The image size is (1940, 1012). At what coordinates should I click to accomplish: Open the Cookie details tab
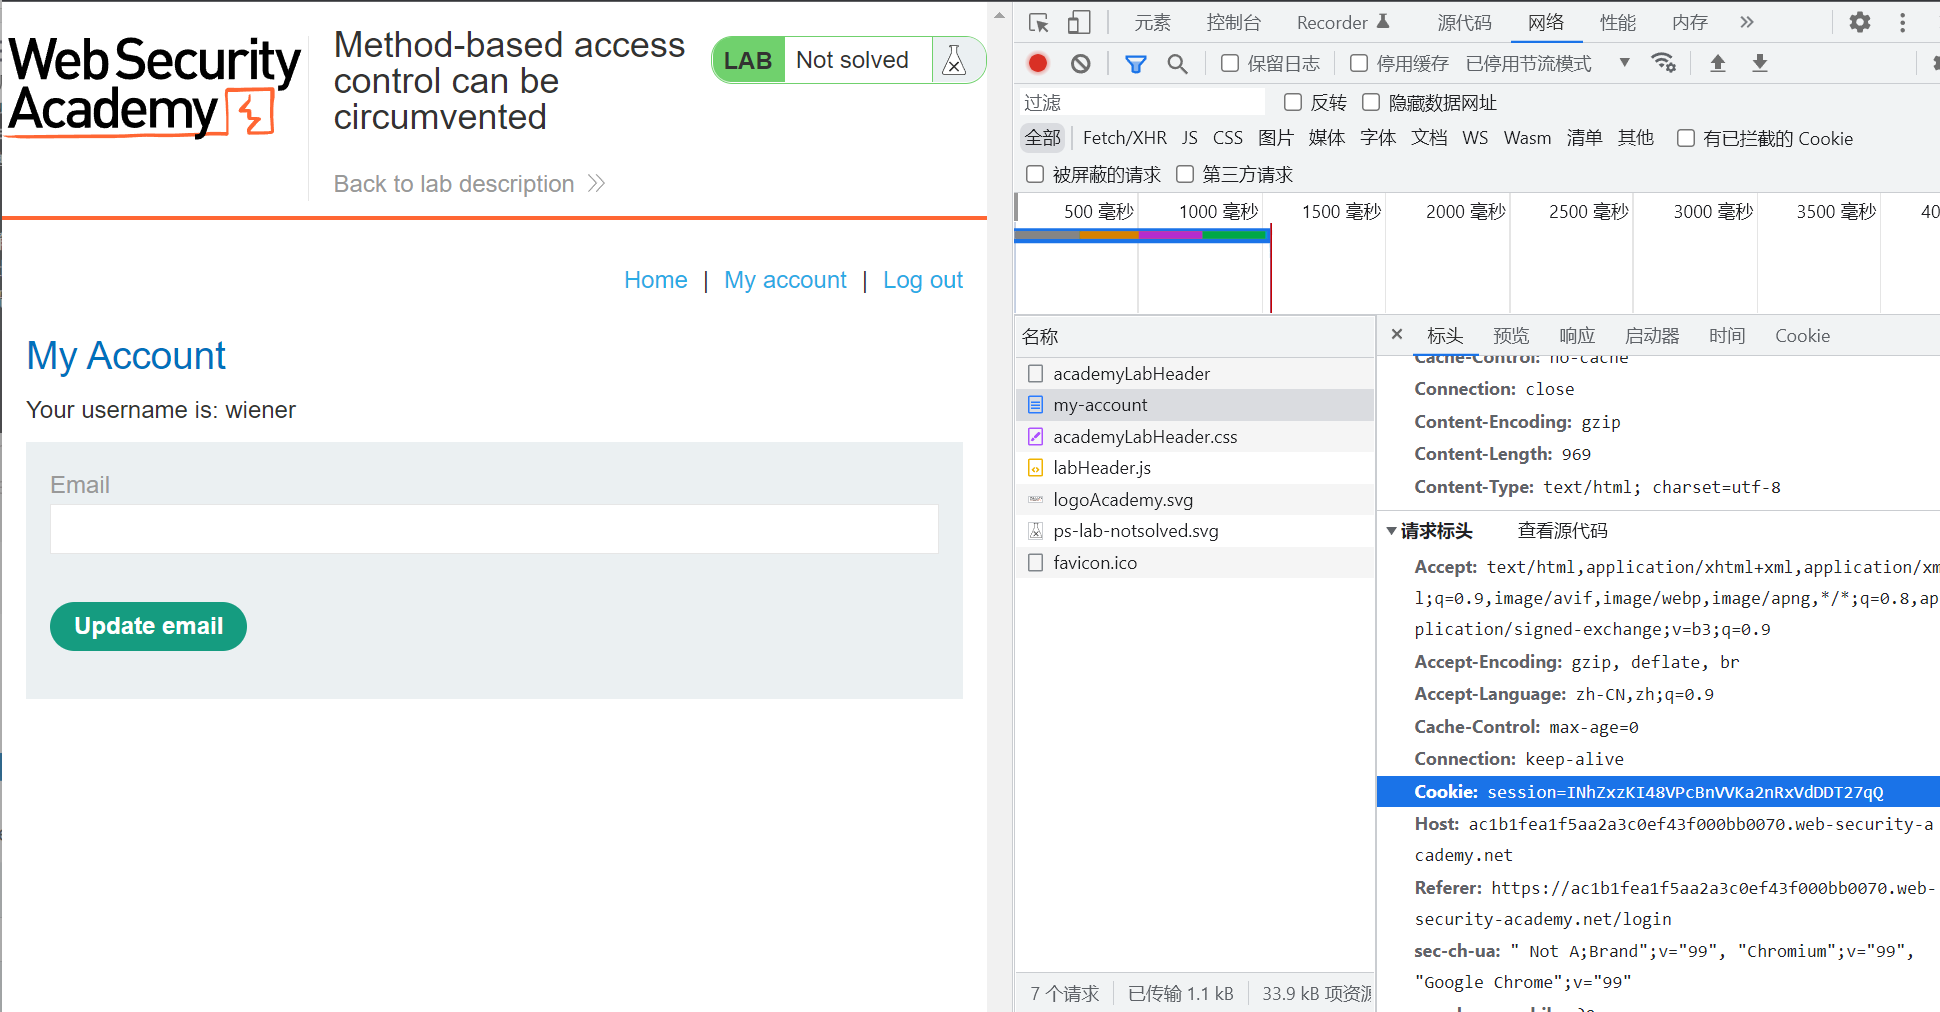[1802, 336]
